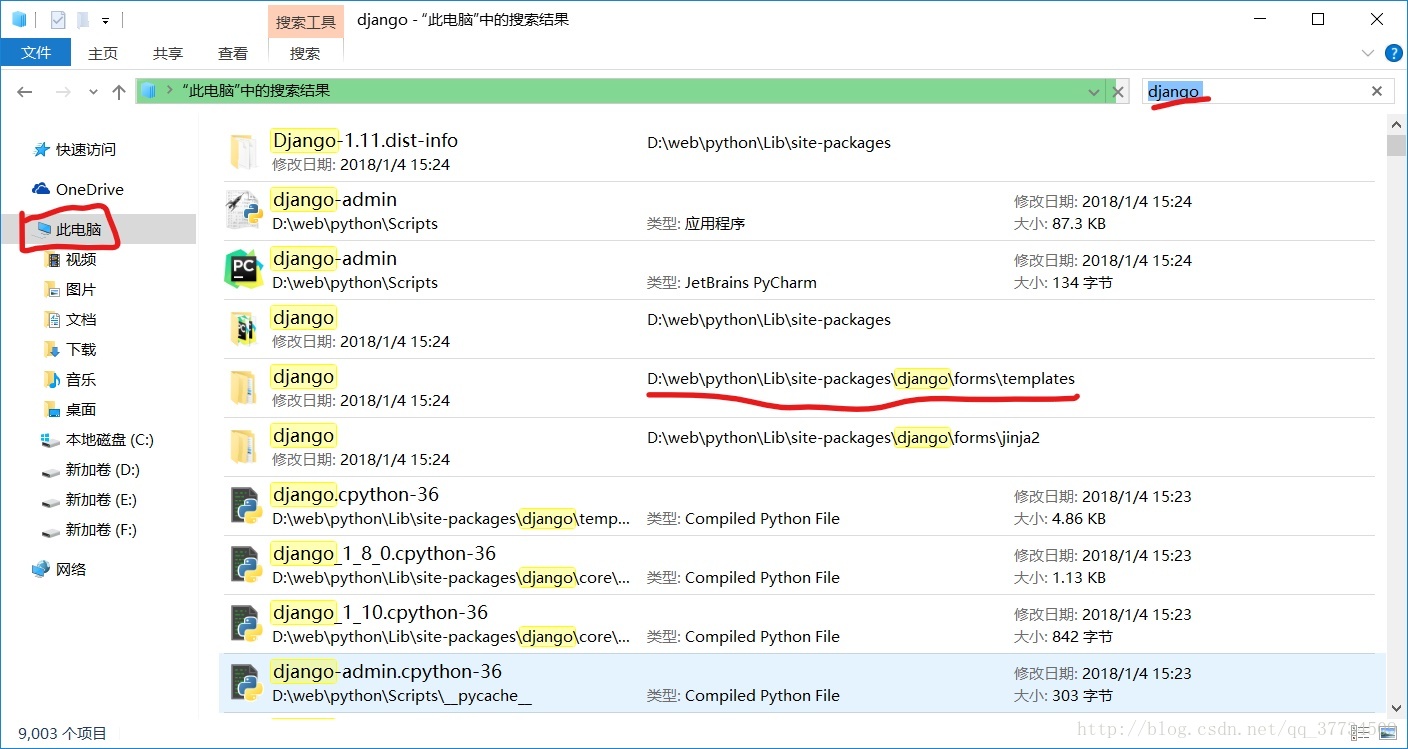Click Django-1.11.dist-info folder icon

click(245, 152)
